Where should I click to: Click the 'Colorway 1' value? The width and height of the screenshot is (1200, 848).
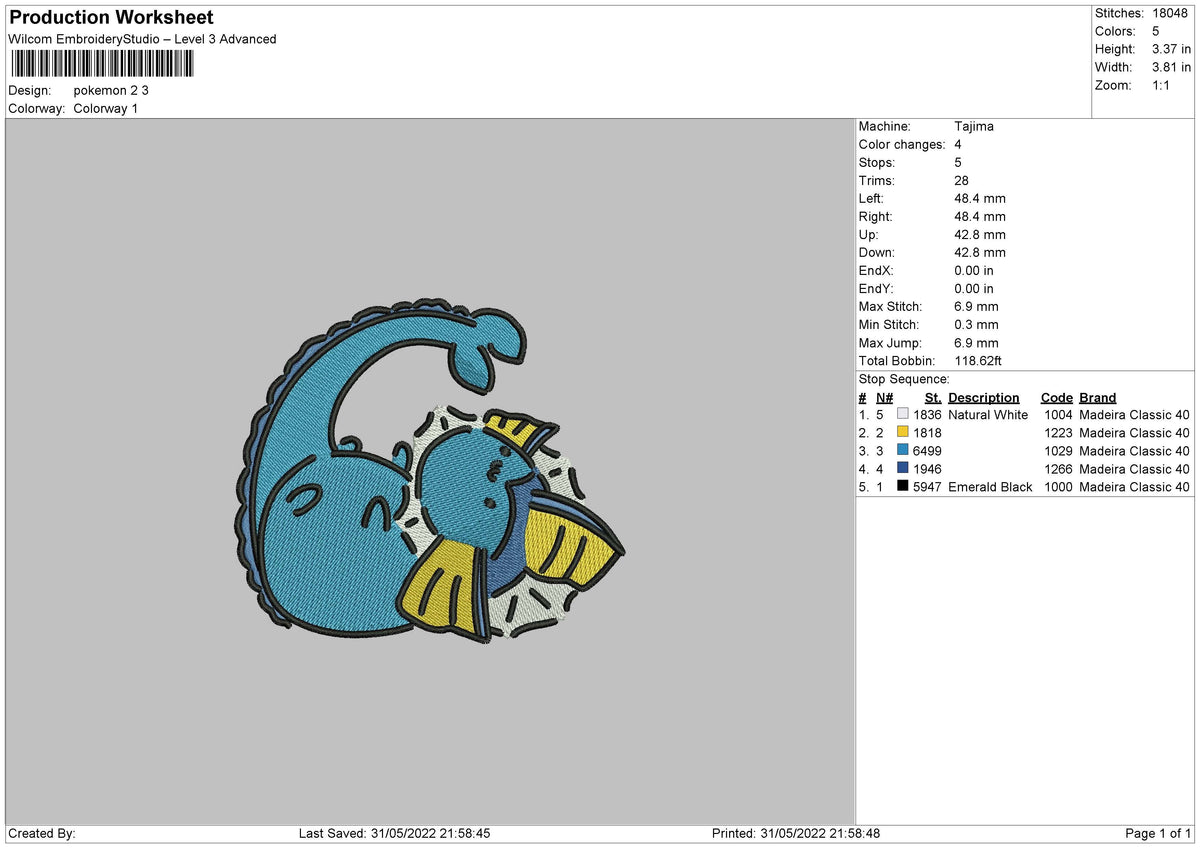point(106,108)
